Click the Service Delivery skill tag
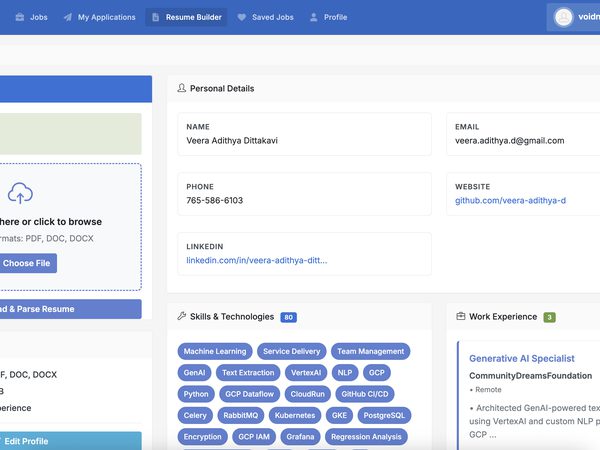The width and height of the screenshot is (600, 450). click(x=292, y=351)
